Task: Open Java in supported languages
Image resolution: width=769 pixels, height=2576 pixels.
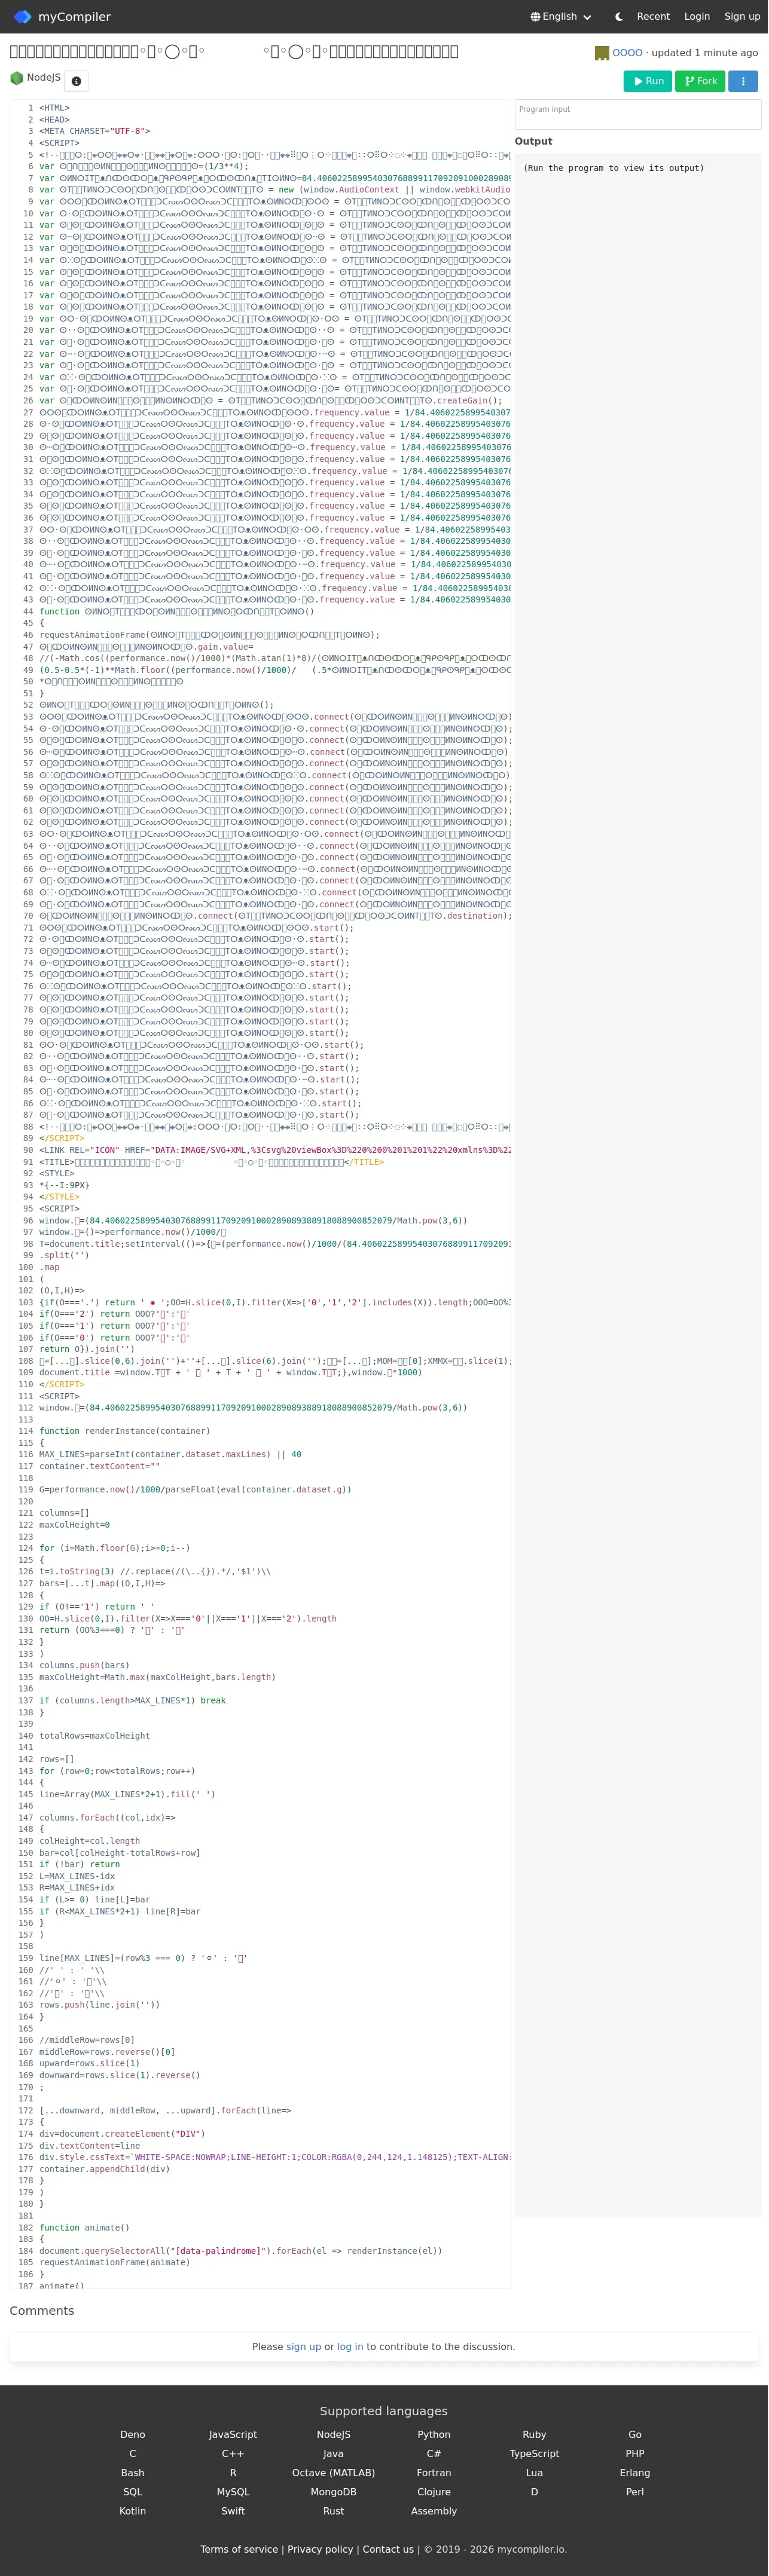Action: (333, 2453)
